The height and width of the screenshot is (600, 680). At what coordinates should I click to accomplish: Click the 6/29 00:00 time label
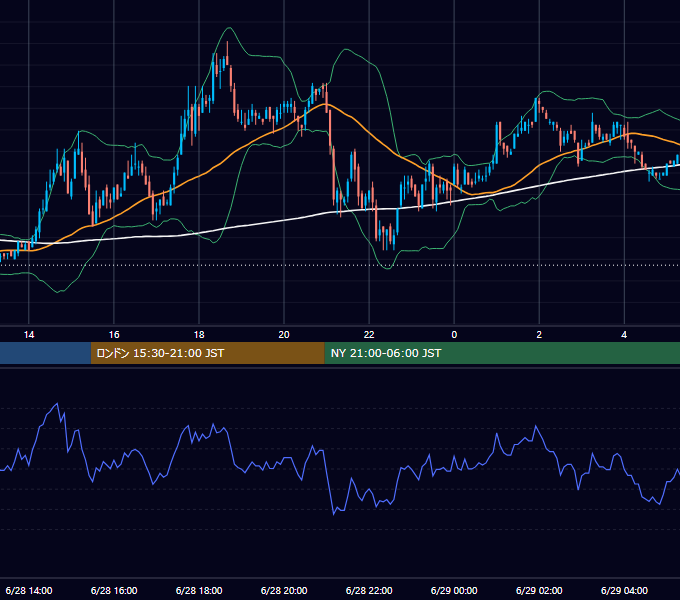[454, 590]
